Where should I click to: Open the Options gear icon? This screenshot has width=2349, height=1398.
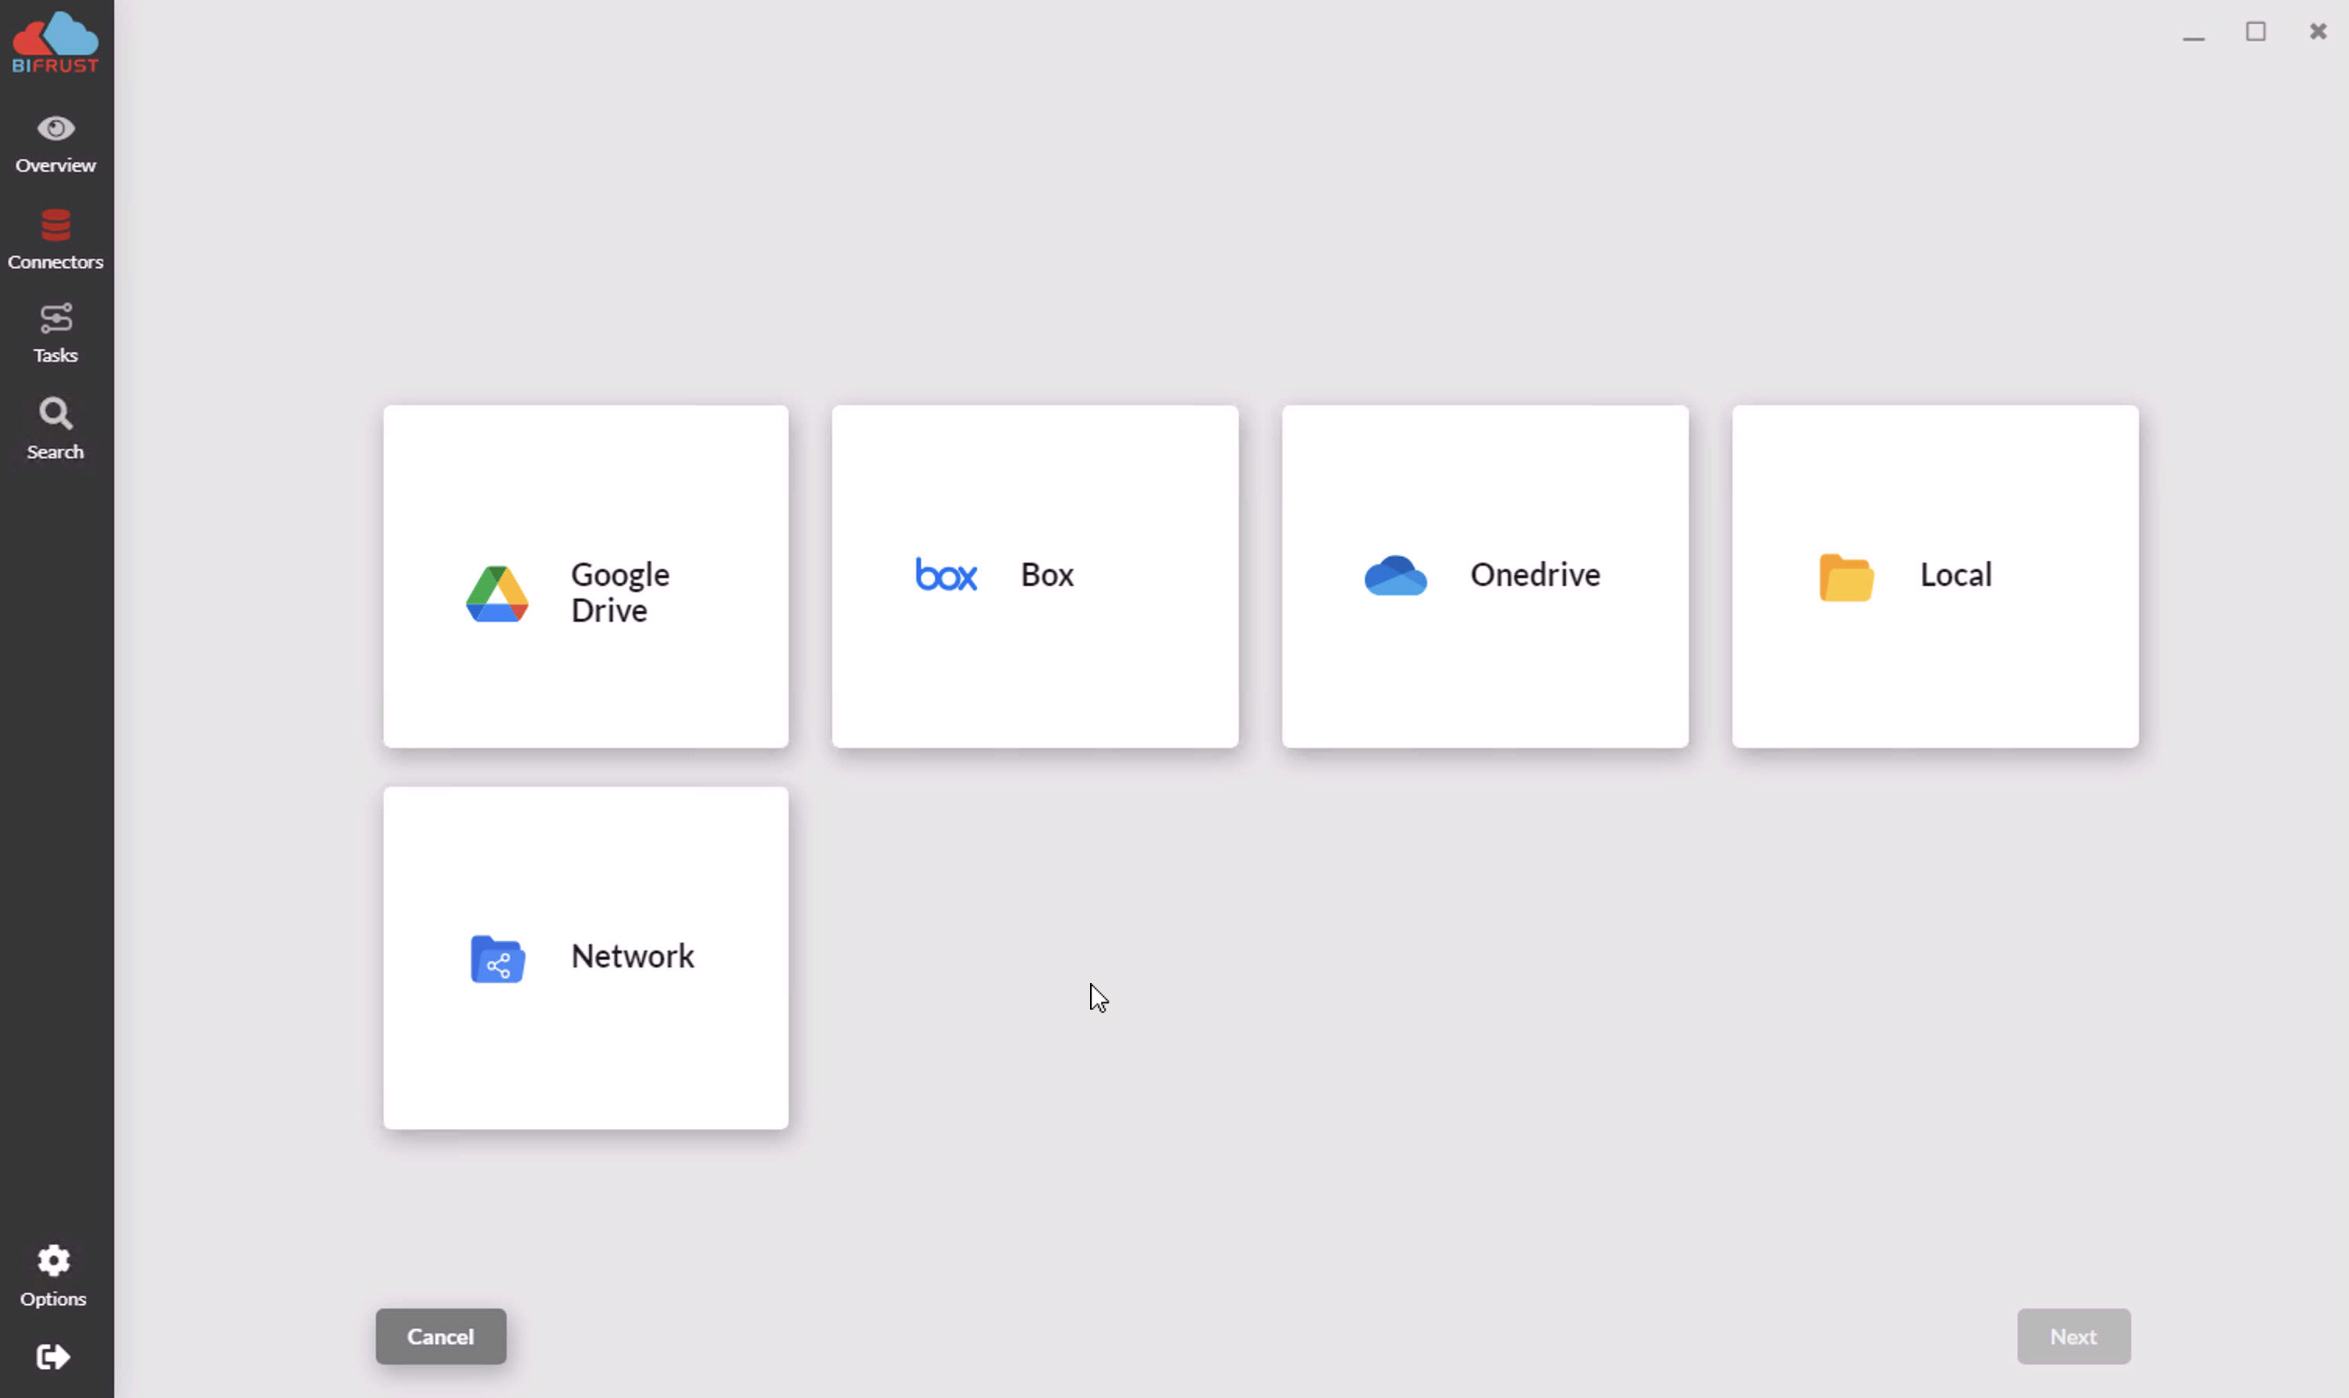(x=54, y=1261)
